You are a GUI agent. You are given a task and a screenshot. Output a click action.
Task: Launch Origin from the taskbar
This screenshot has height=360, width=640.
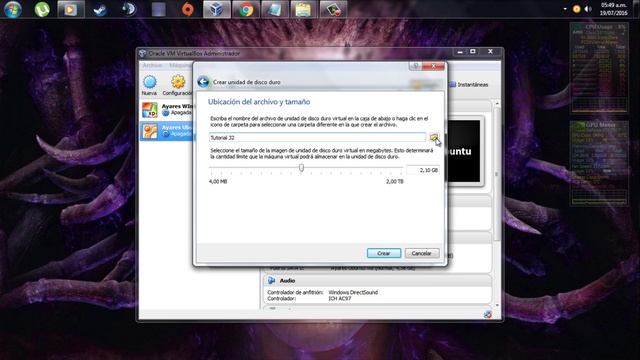tap(187, 9)
